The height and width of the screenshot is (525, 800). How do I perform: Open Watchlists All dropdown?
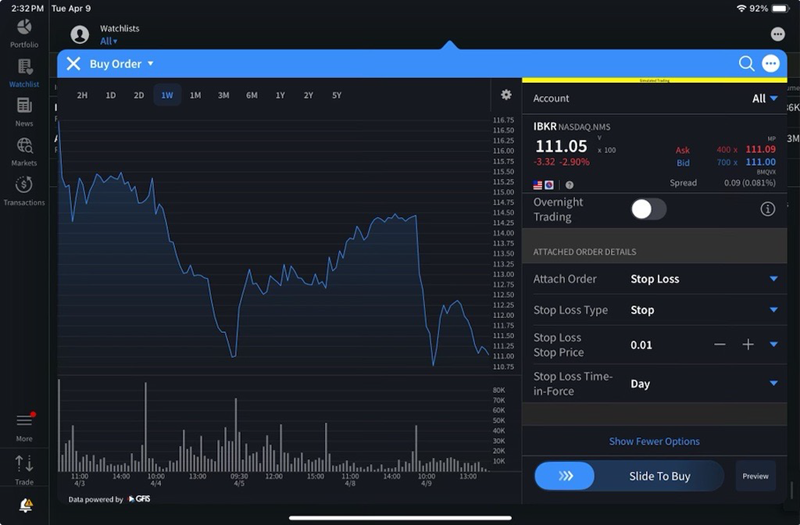coord(109,41)
